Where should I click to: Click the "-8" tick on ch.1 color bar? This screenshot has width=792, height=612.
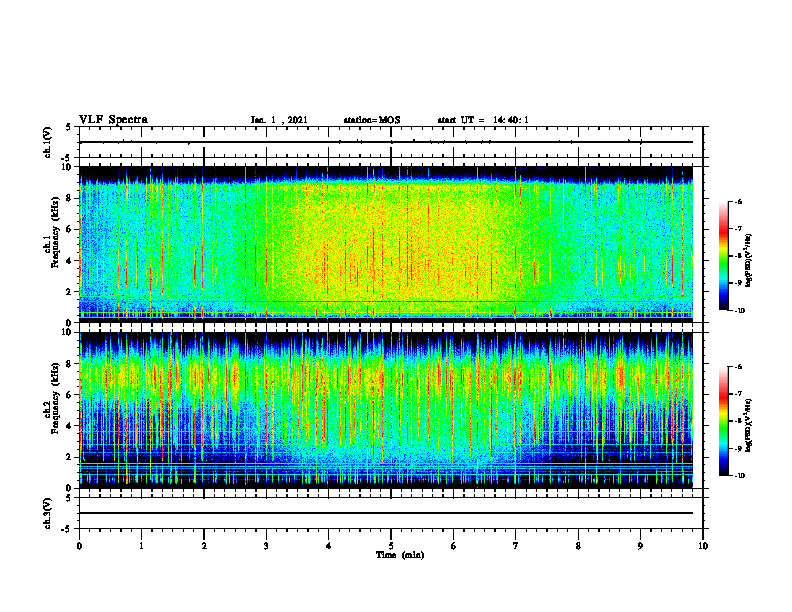pos(738,256)
